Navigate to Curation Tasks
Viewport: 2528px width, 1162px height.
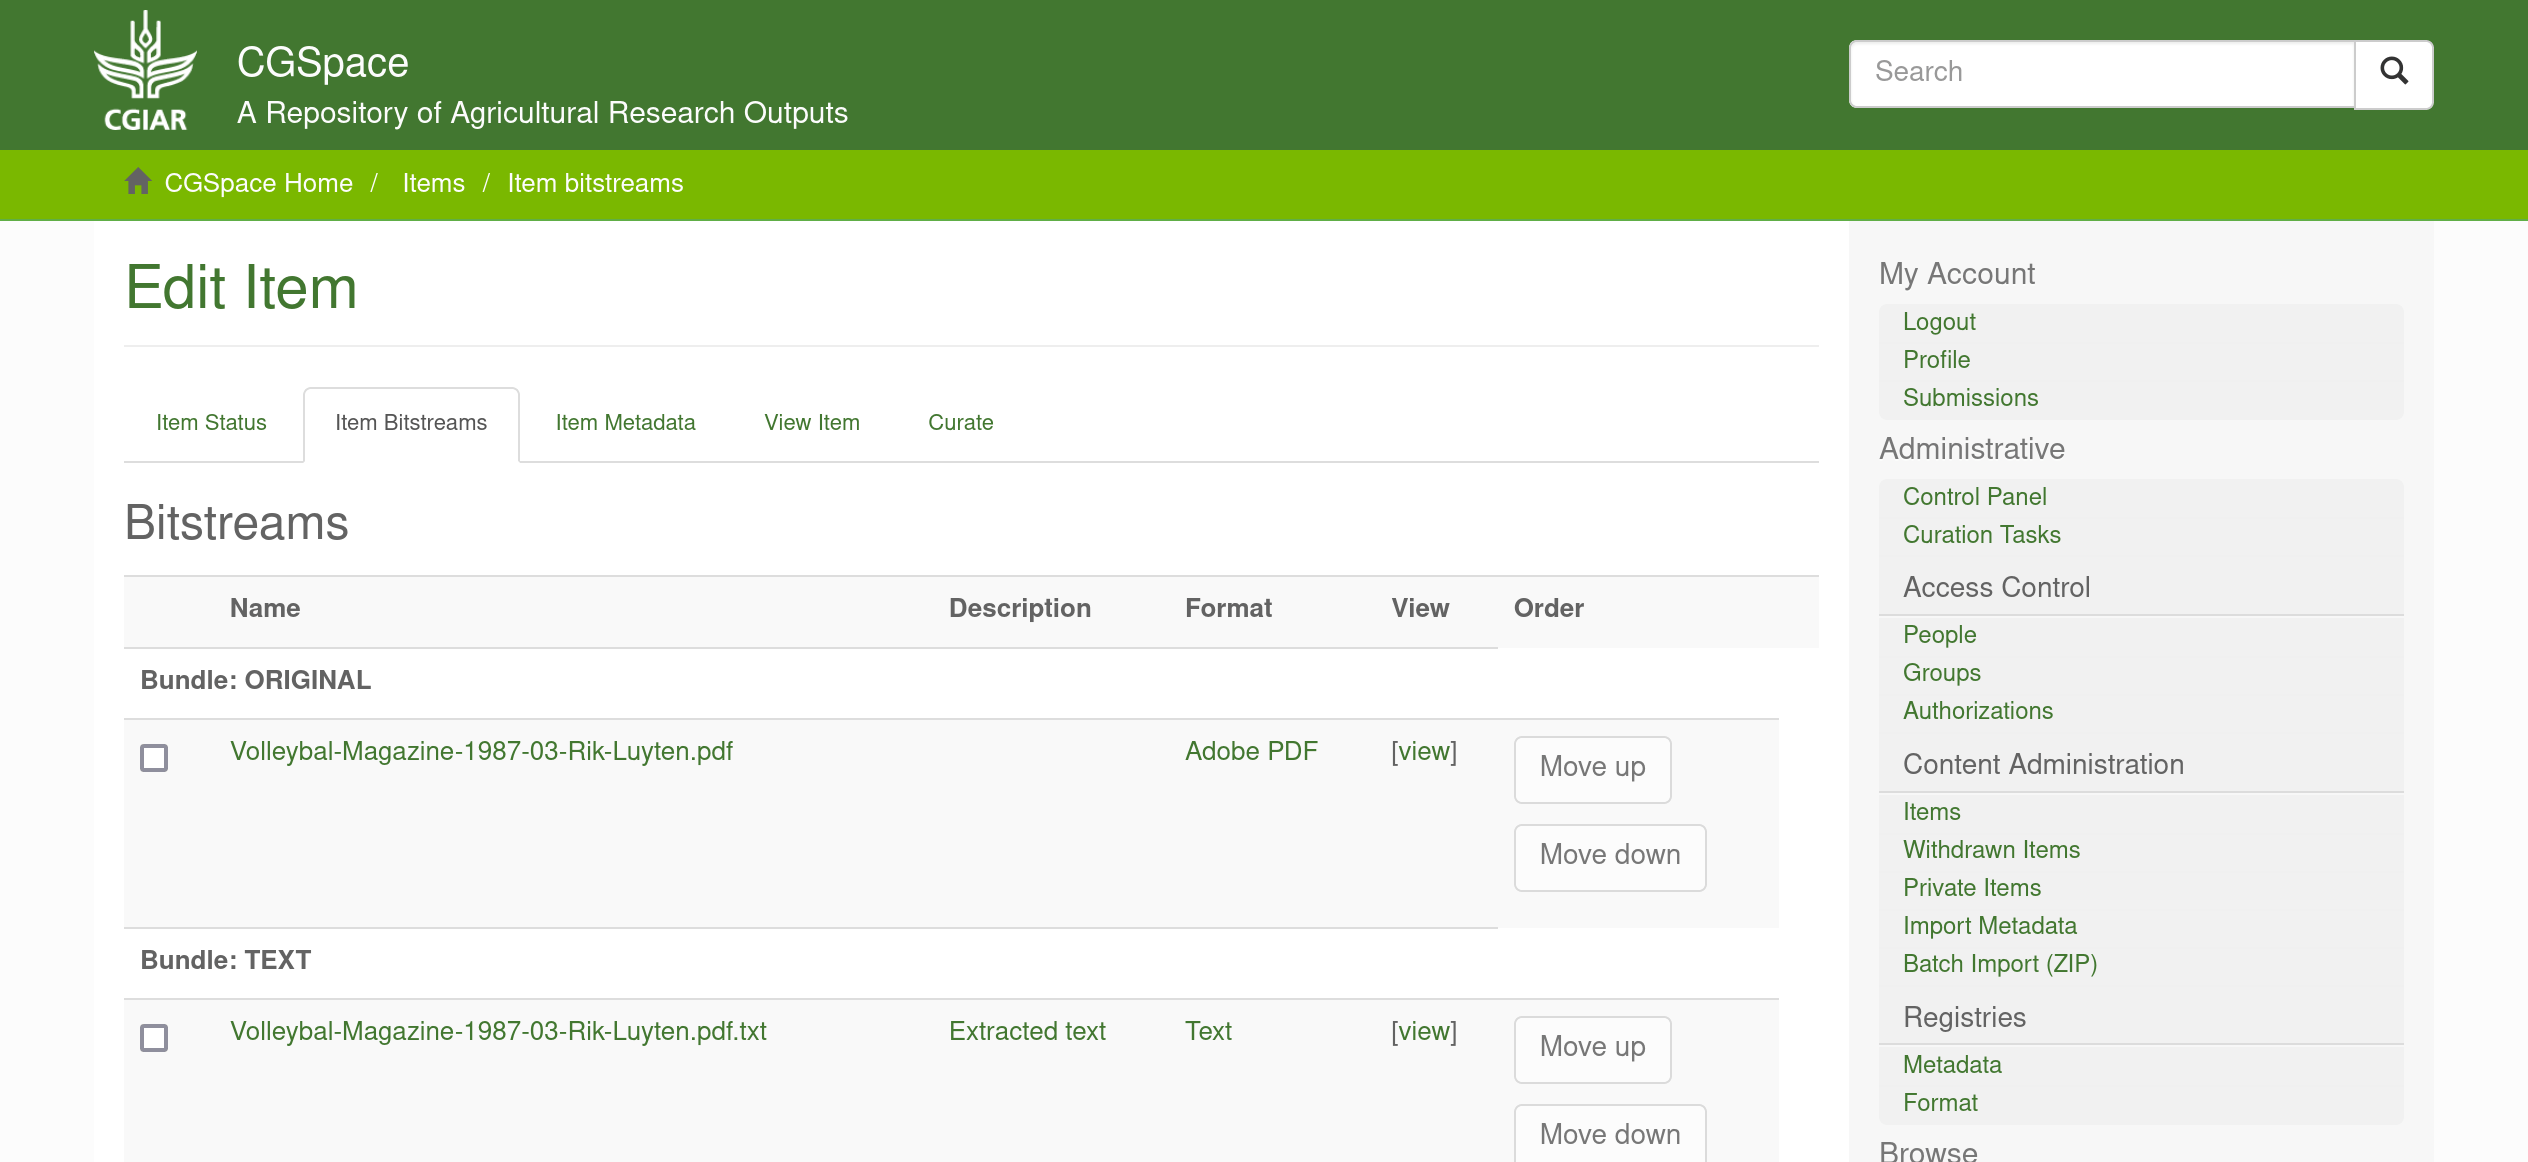1981,534
